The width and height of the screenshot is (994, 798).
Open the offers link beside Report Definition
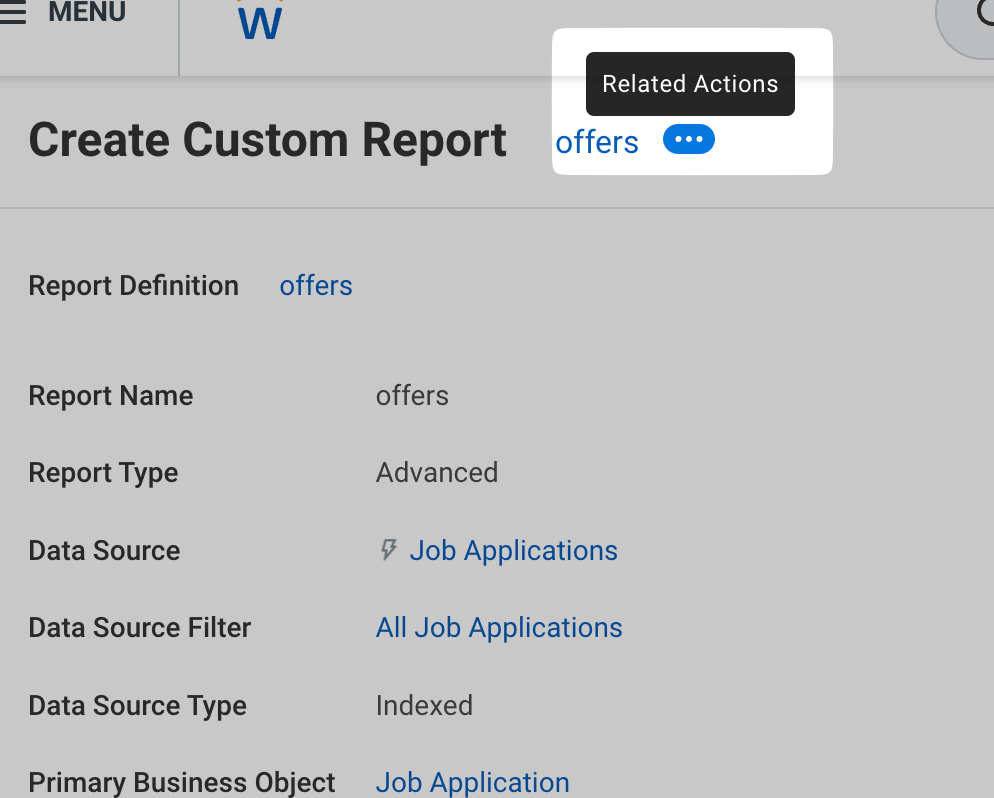pos(316,286)
